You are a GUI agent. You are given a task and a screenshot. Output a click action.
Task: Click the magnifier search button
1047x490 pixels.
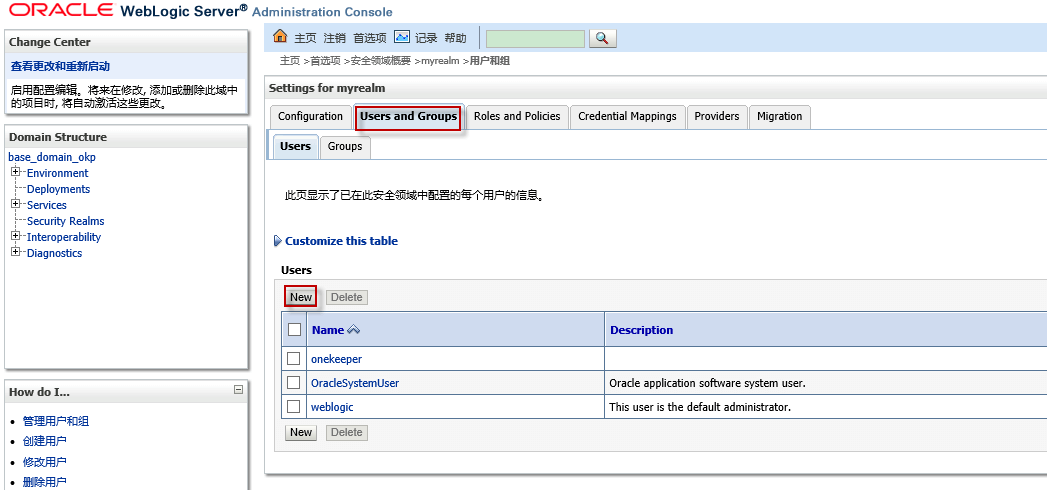tap(602, 38)
